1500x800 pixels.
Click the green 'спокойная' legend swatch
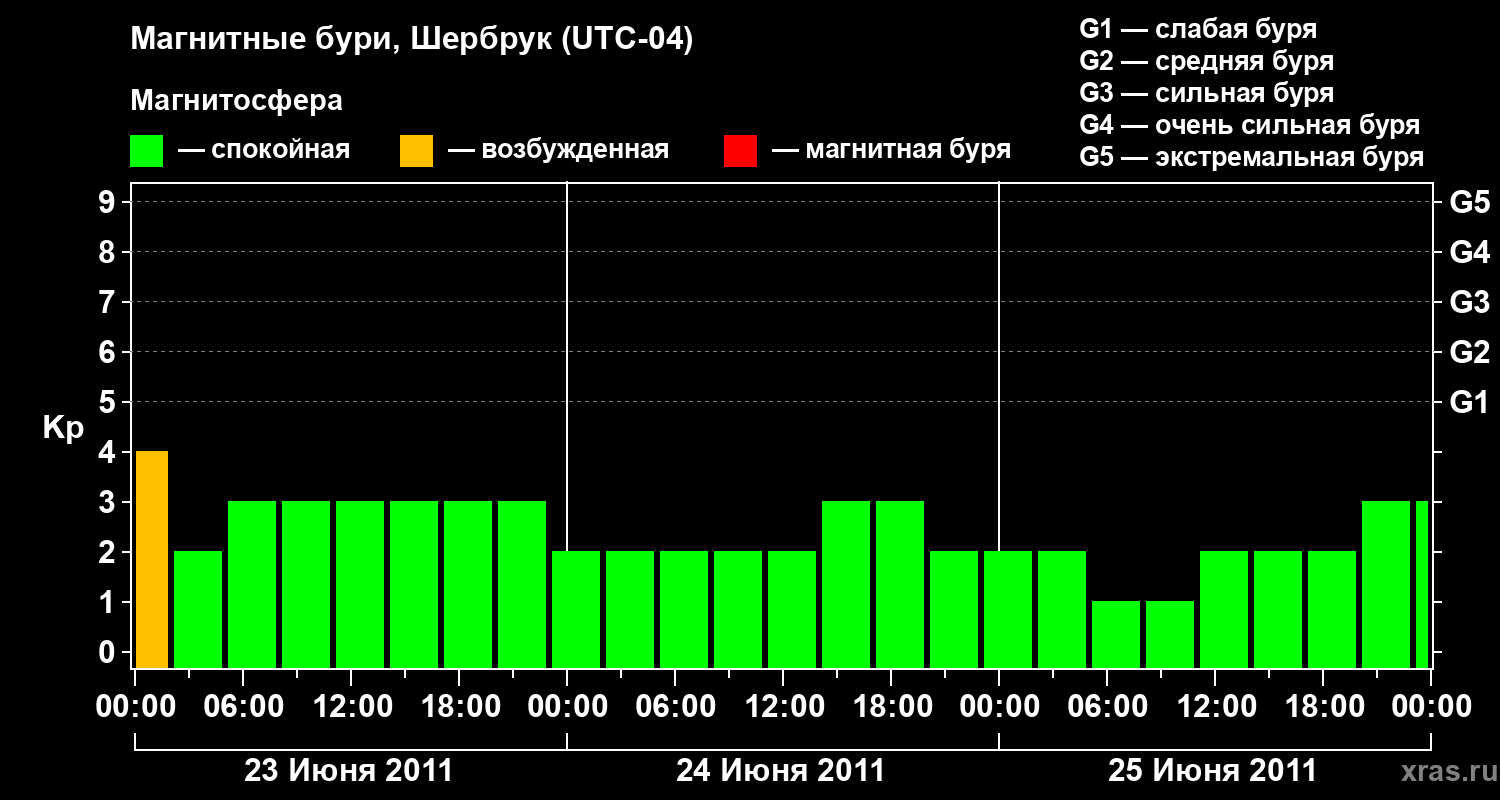146,151
